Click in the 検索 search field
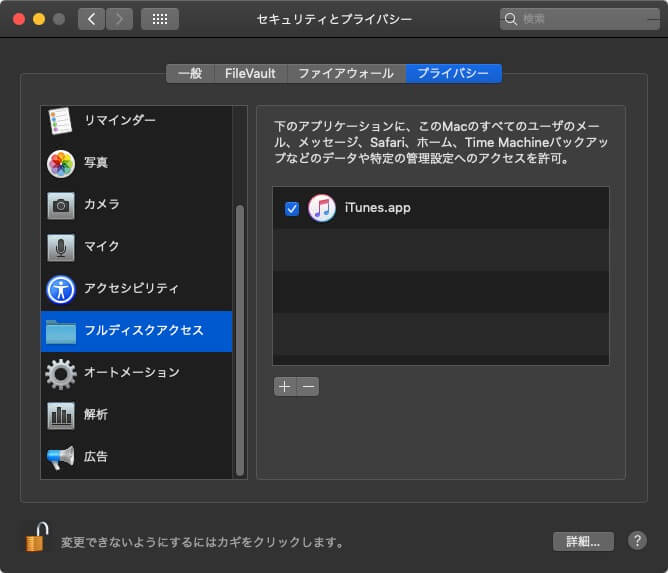668x573 pixels. (579, 19)
